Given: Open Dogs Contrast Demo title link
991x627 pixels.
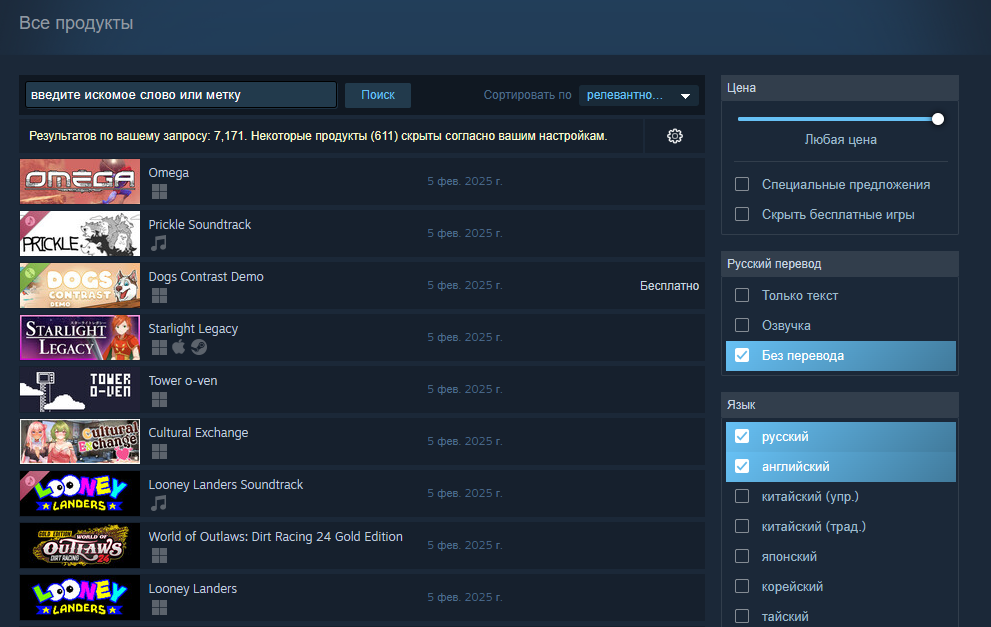Looking at the screenshot, I should click(x=206, y=276).
